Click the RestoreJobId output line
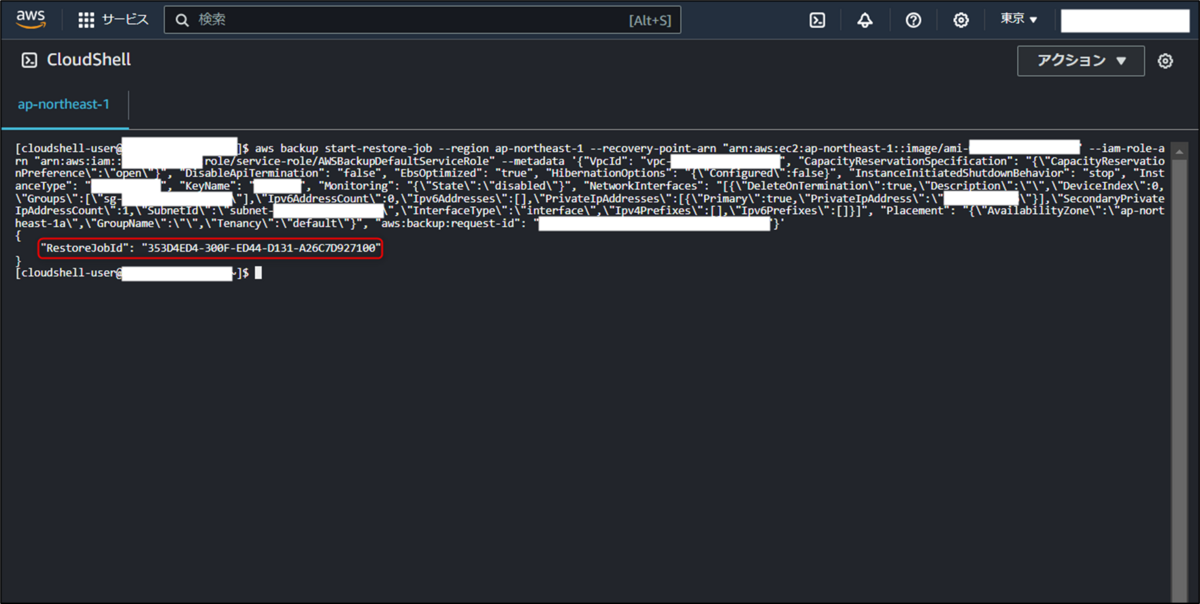 [211, 248]
